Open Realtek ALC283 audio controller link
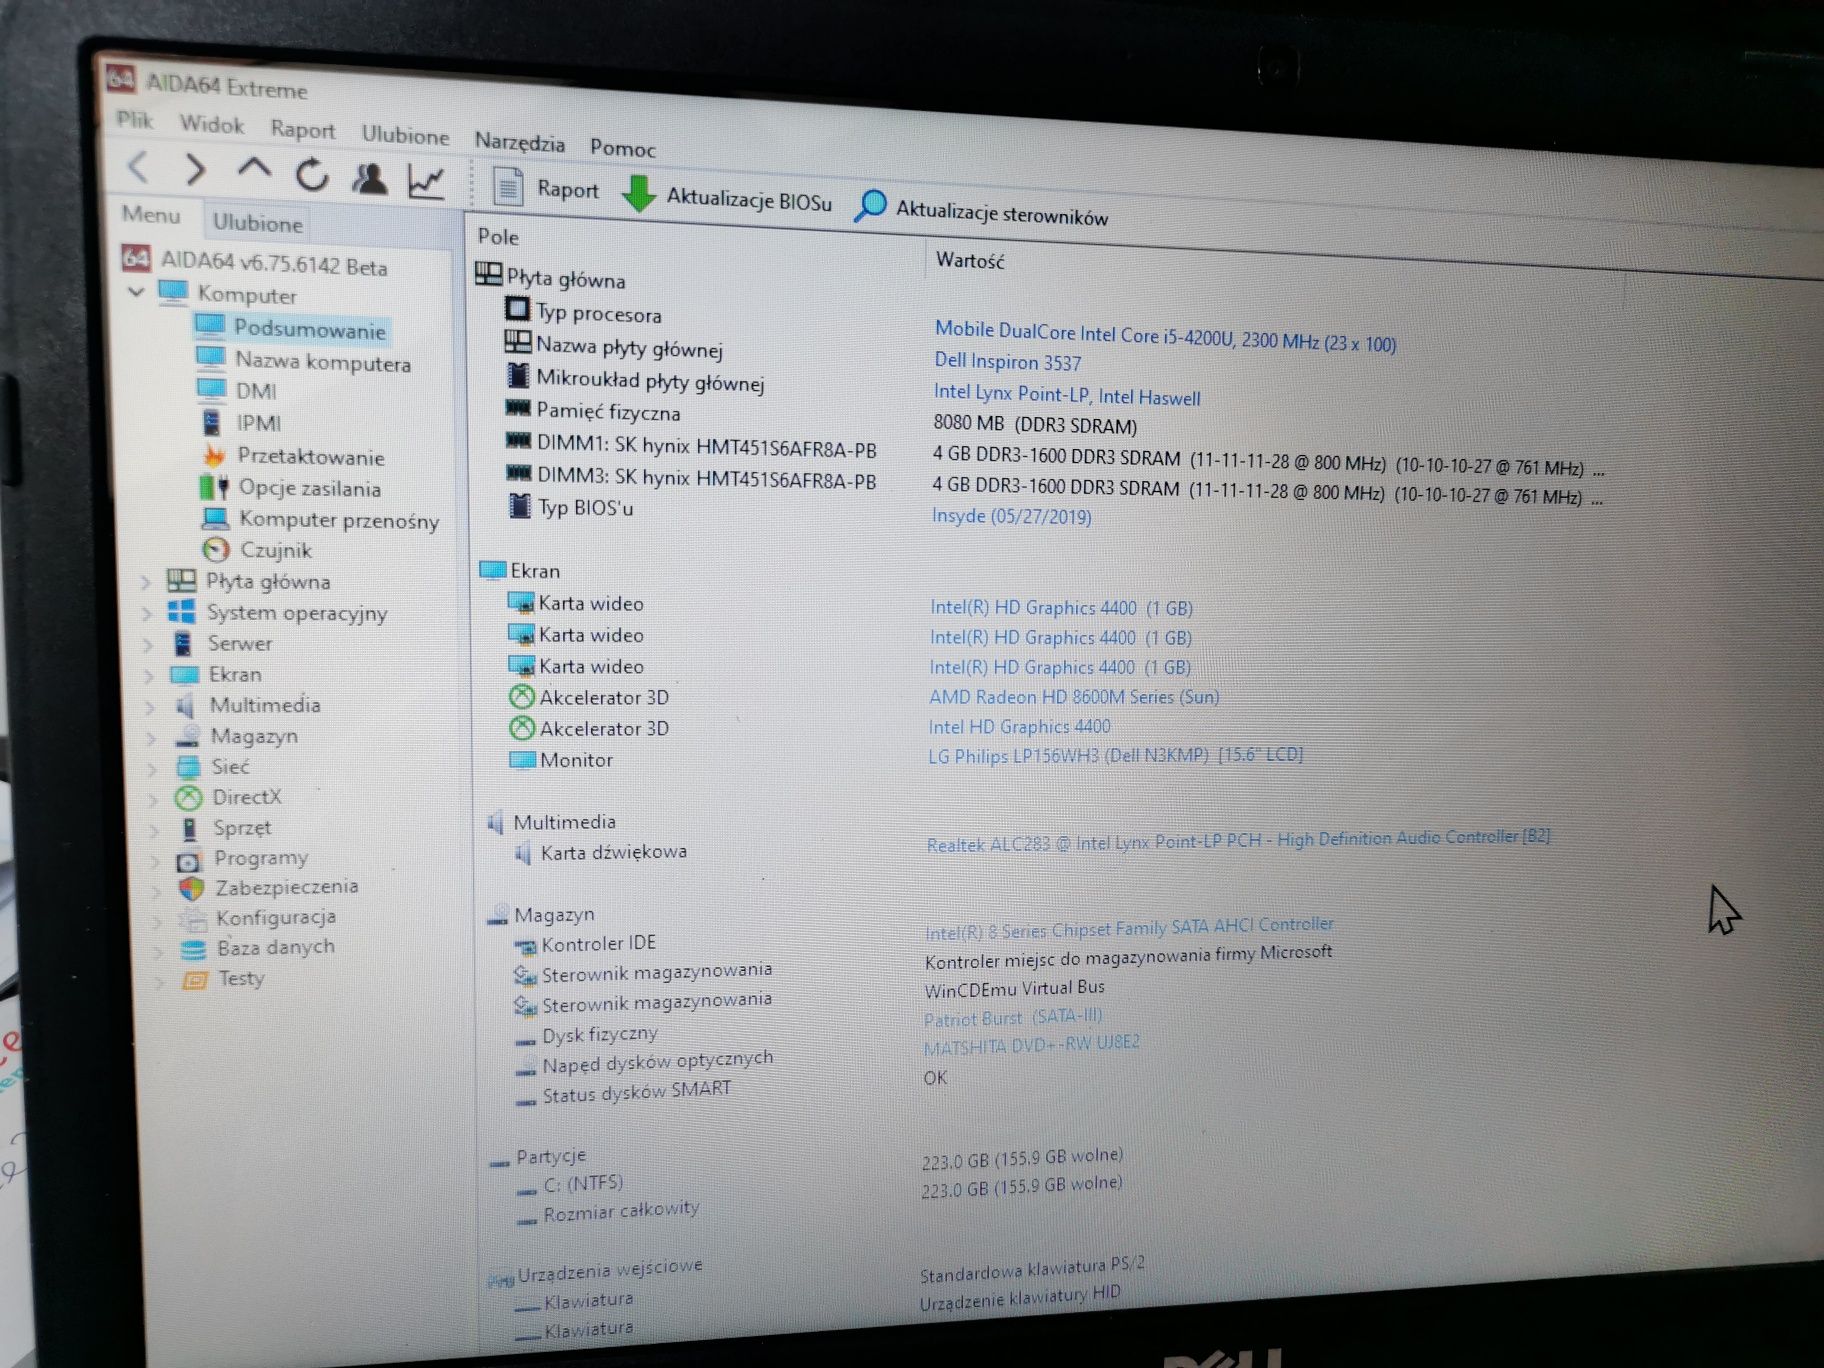The width and height of the screenshot is (1824, 1368). [x=1238, y=840]
